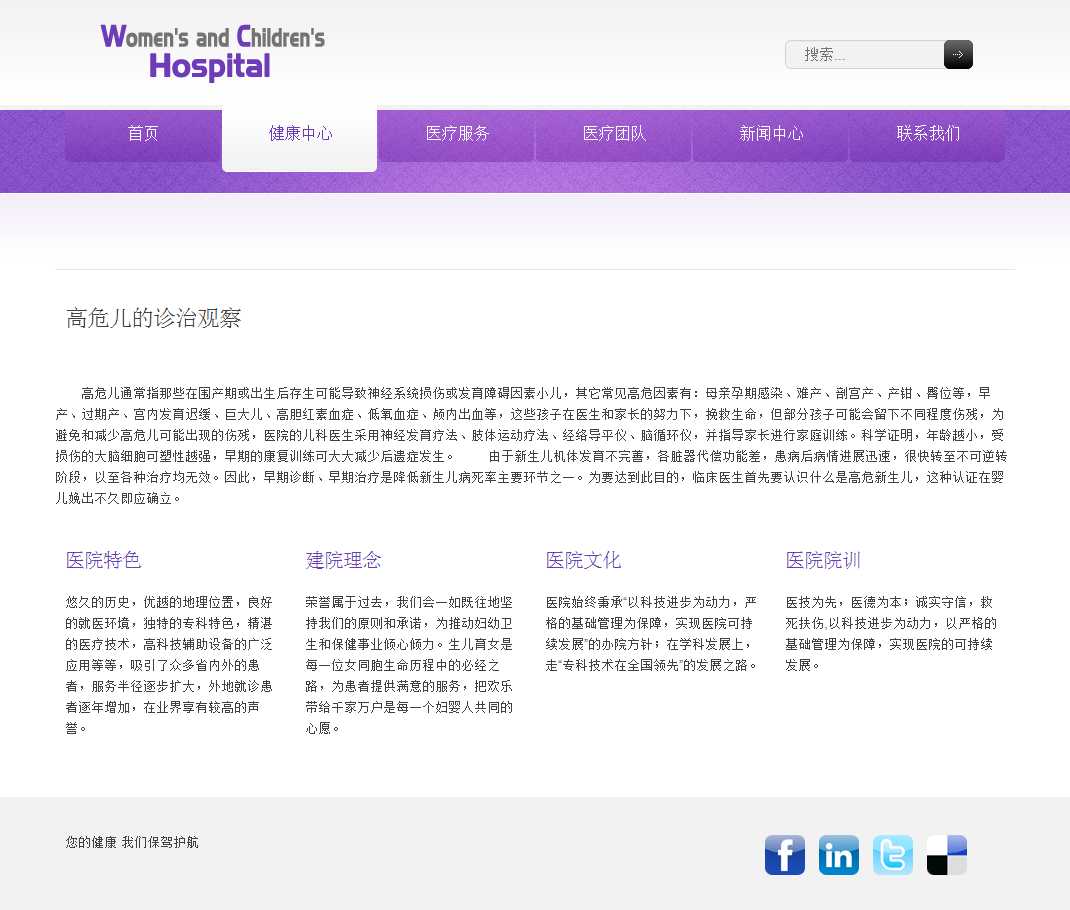Click the Women's and Children's Hospital logo
This screenshot has height=910, width=1070.
(213, 52)
